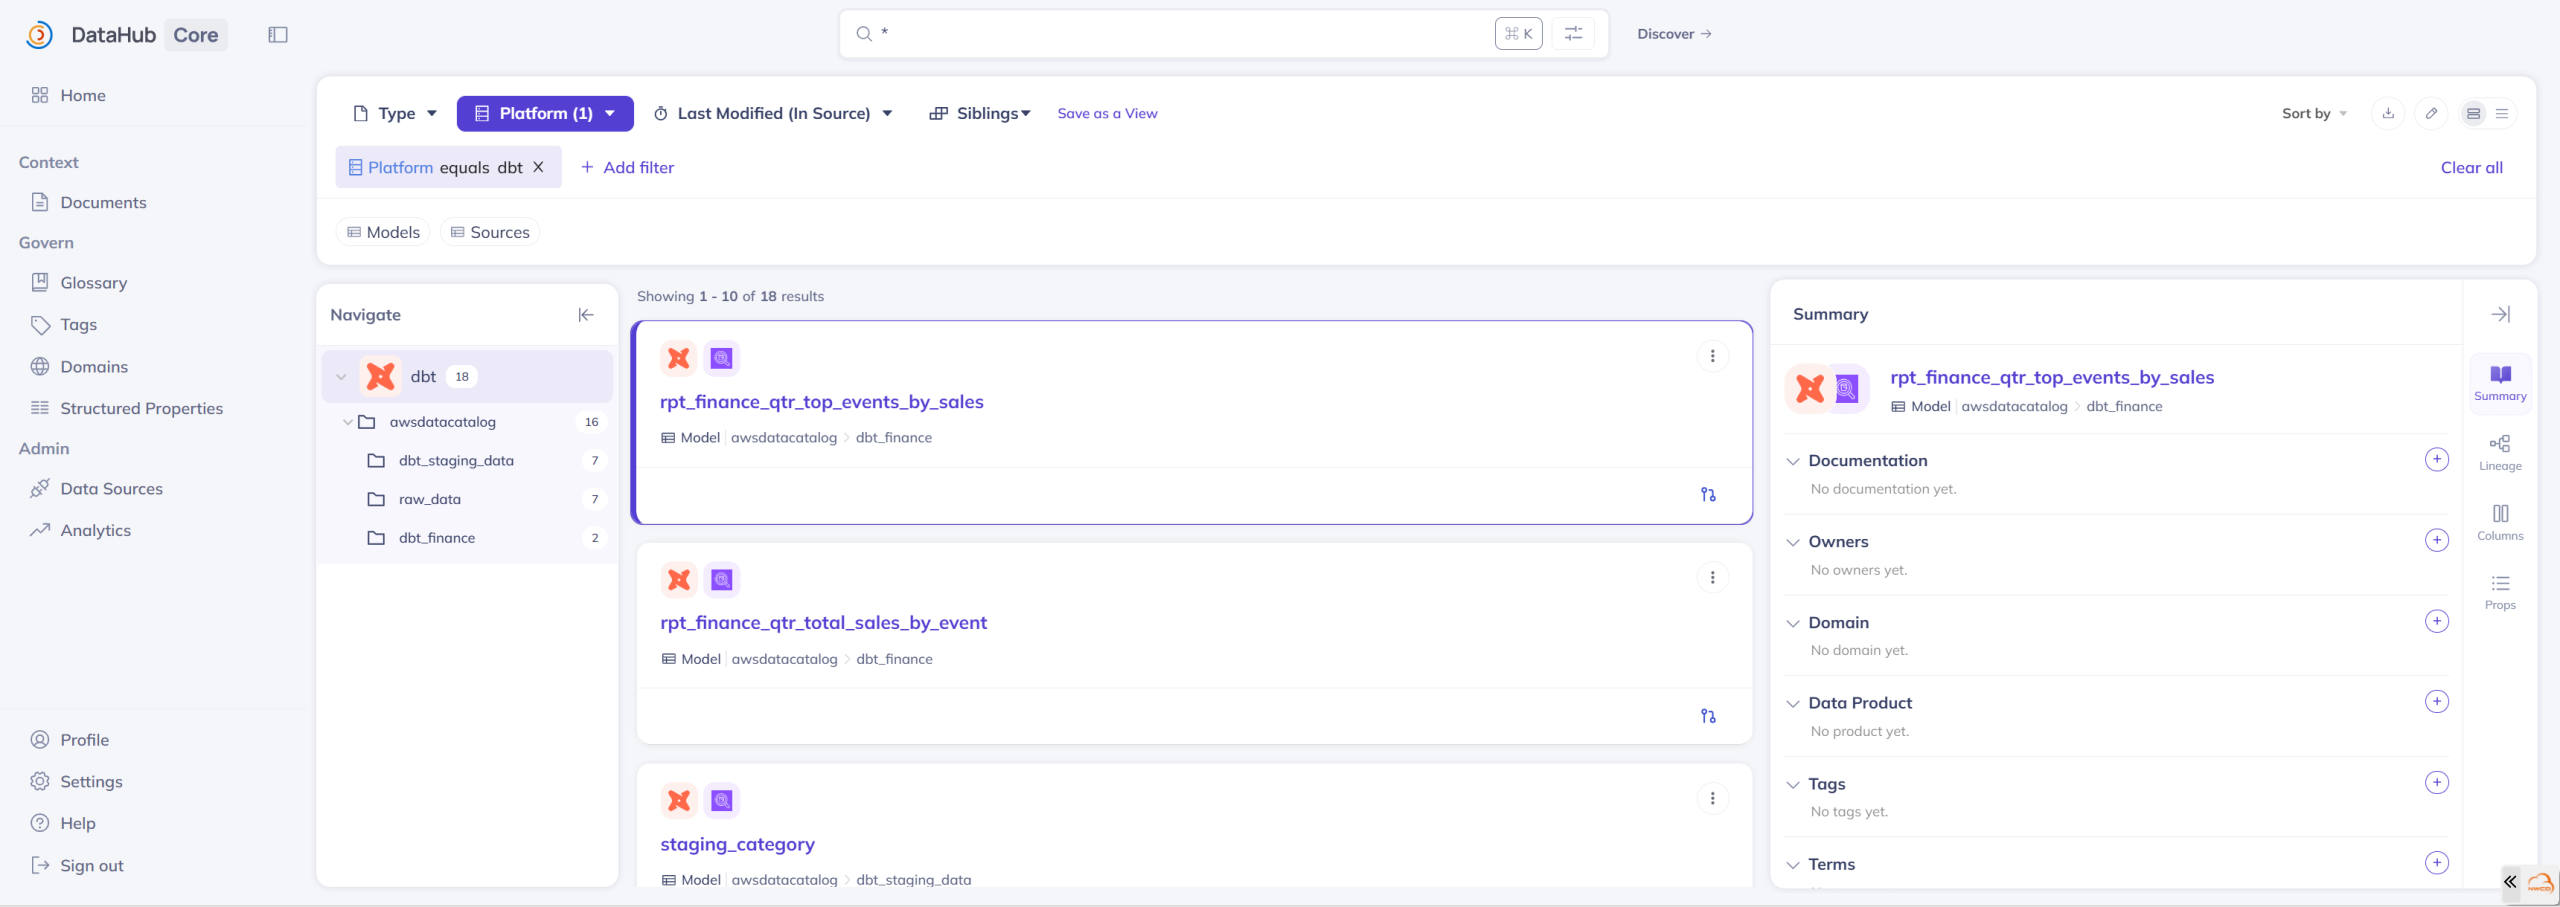
Task: Open the Type filter dropdown
Action: click(395, 114)
